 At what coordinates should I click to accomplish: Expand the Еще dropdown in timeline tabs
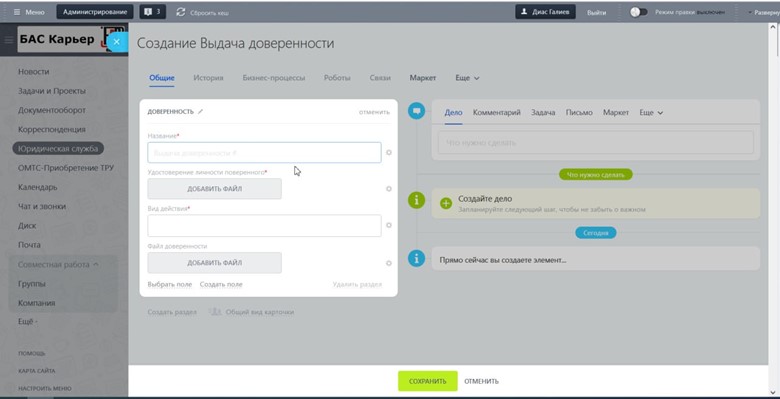pos(651,113)
